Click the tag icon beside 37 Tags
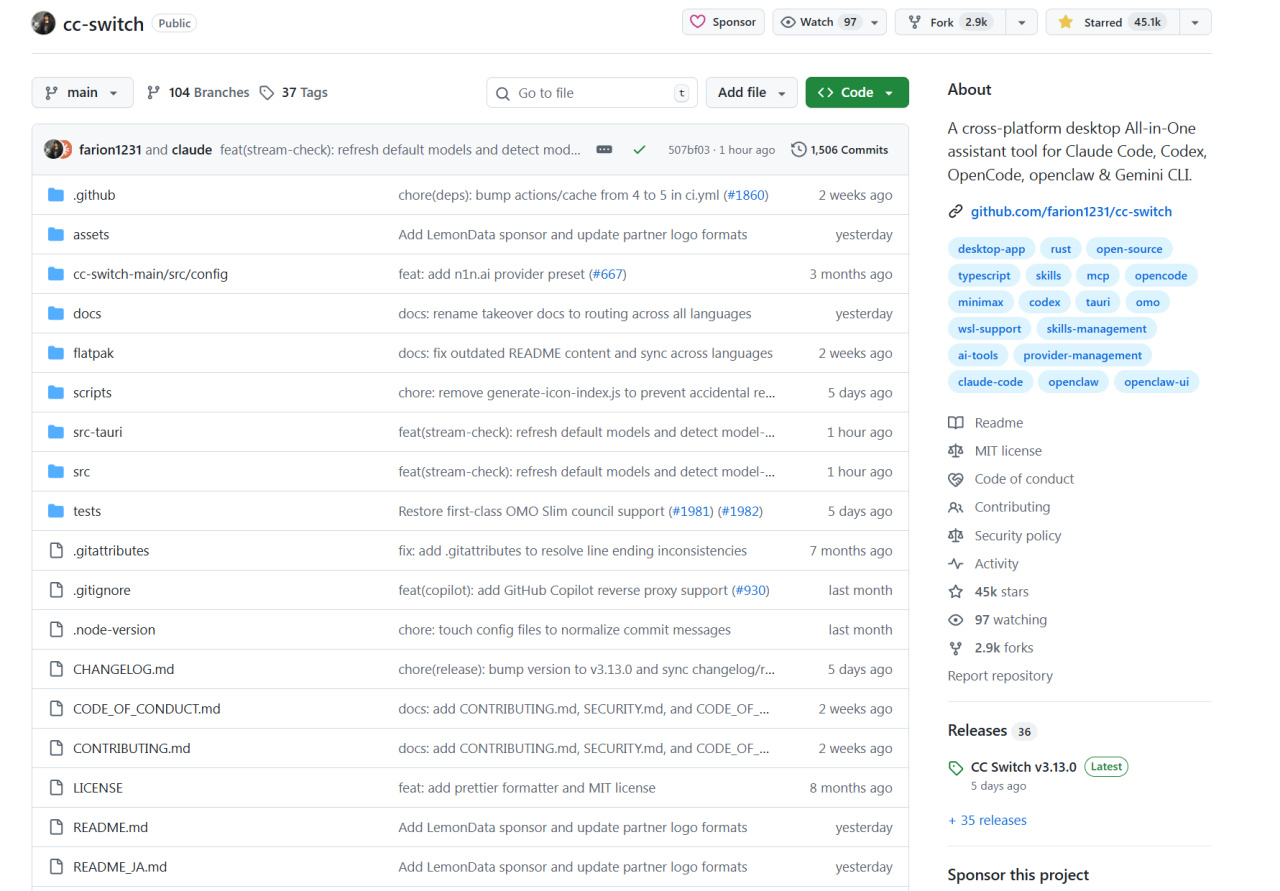The height and width of the screenshot is (891, 1280). [x=267, y=93]
